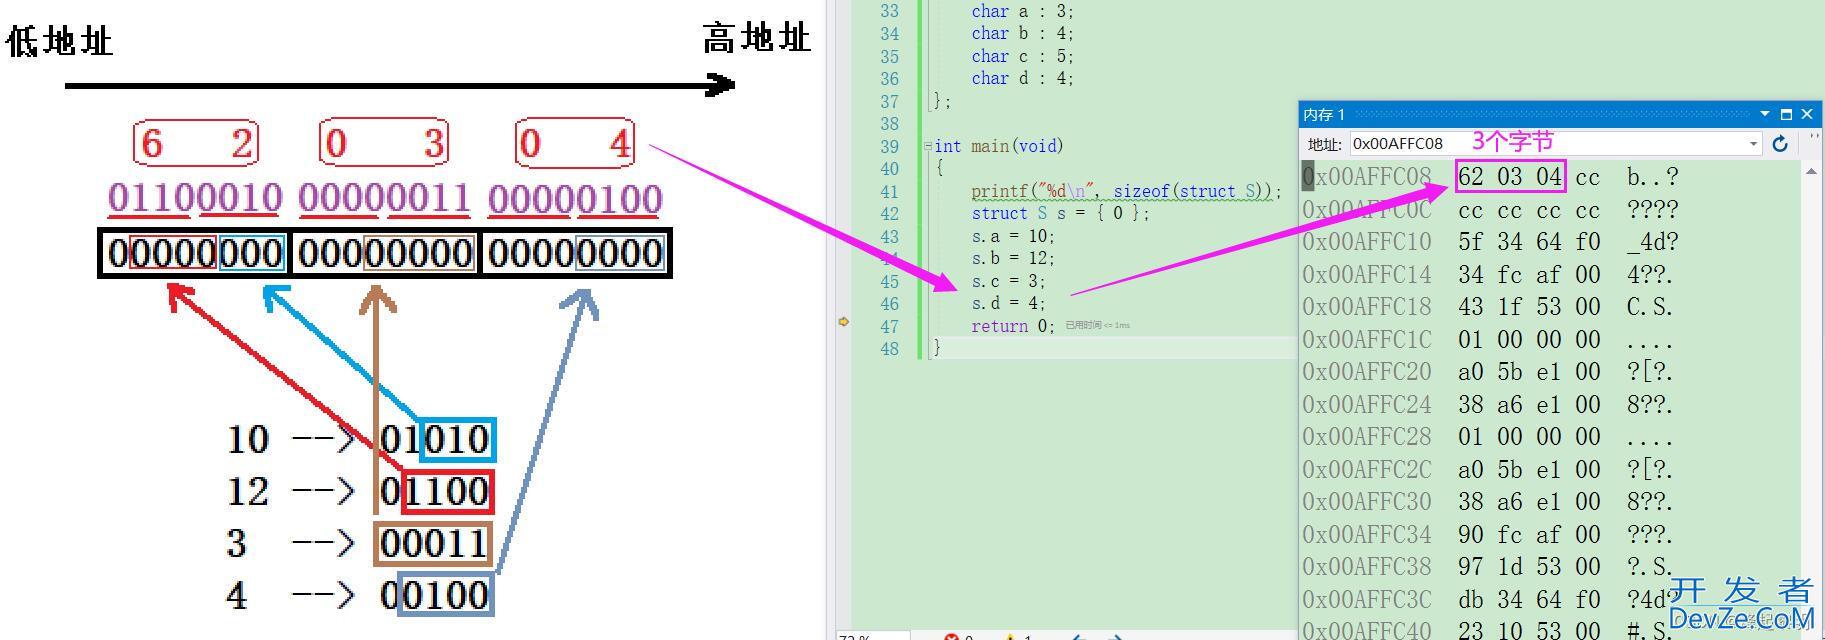Image resolution: width=1825 pixels, height=640 pixels.
Task: Click sizeof(struct S) expression on line 41
Action: pyautogui.click(x=1190, y=191)
